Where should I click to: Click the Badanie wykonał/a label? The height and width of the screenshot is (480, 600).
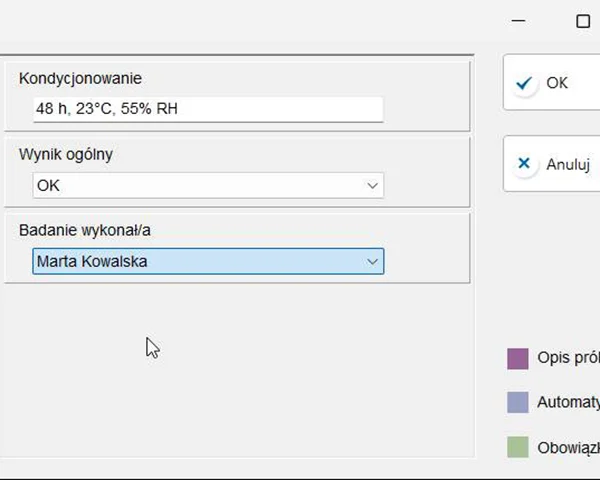[85, 230]
